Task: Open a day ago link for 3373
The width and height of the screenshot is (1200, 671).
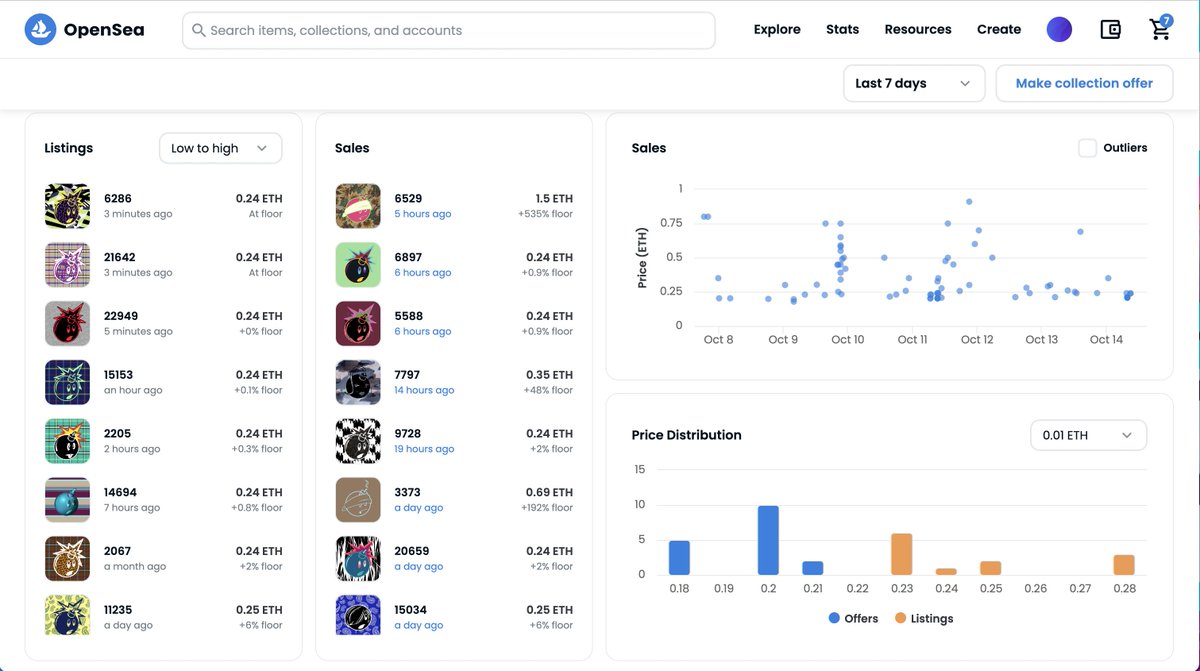Action: click(418, 508)
